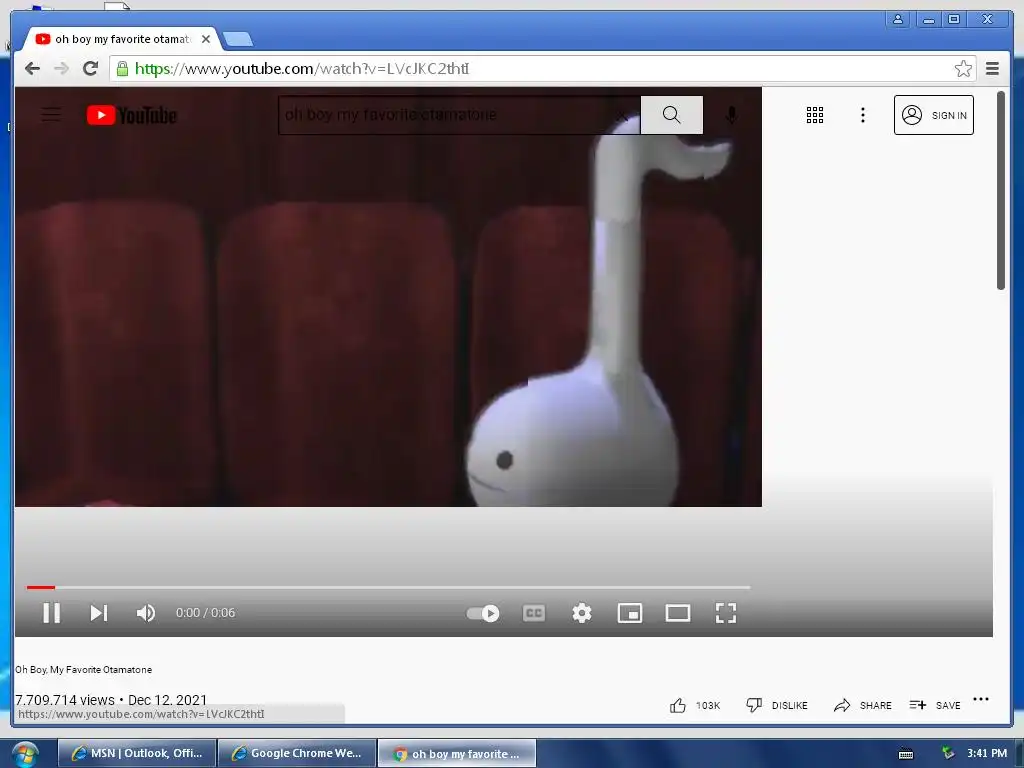The height and width of the screenshot is (768, 1024).
Task: Click the SIGN IN button
Action: tap(933, 115)
